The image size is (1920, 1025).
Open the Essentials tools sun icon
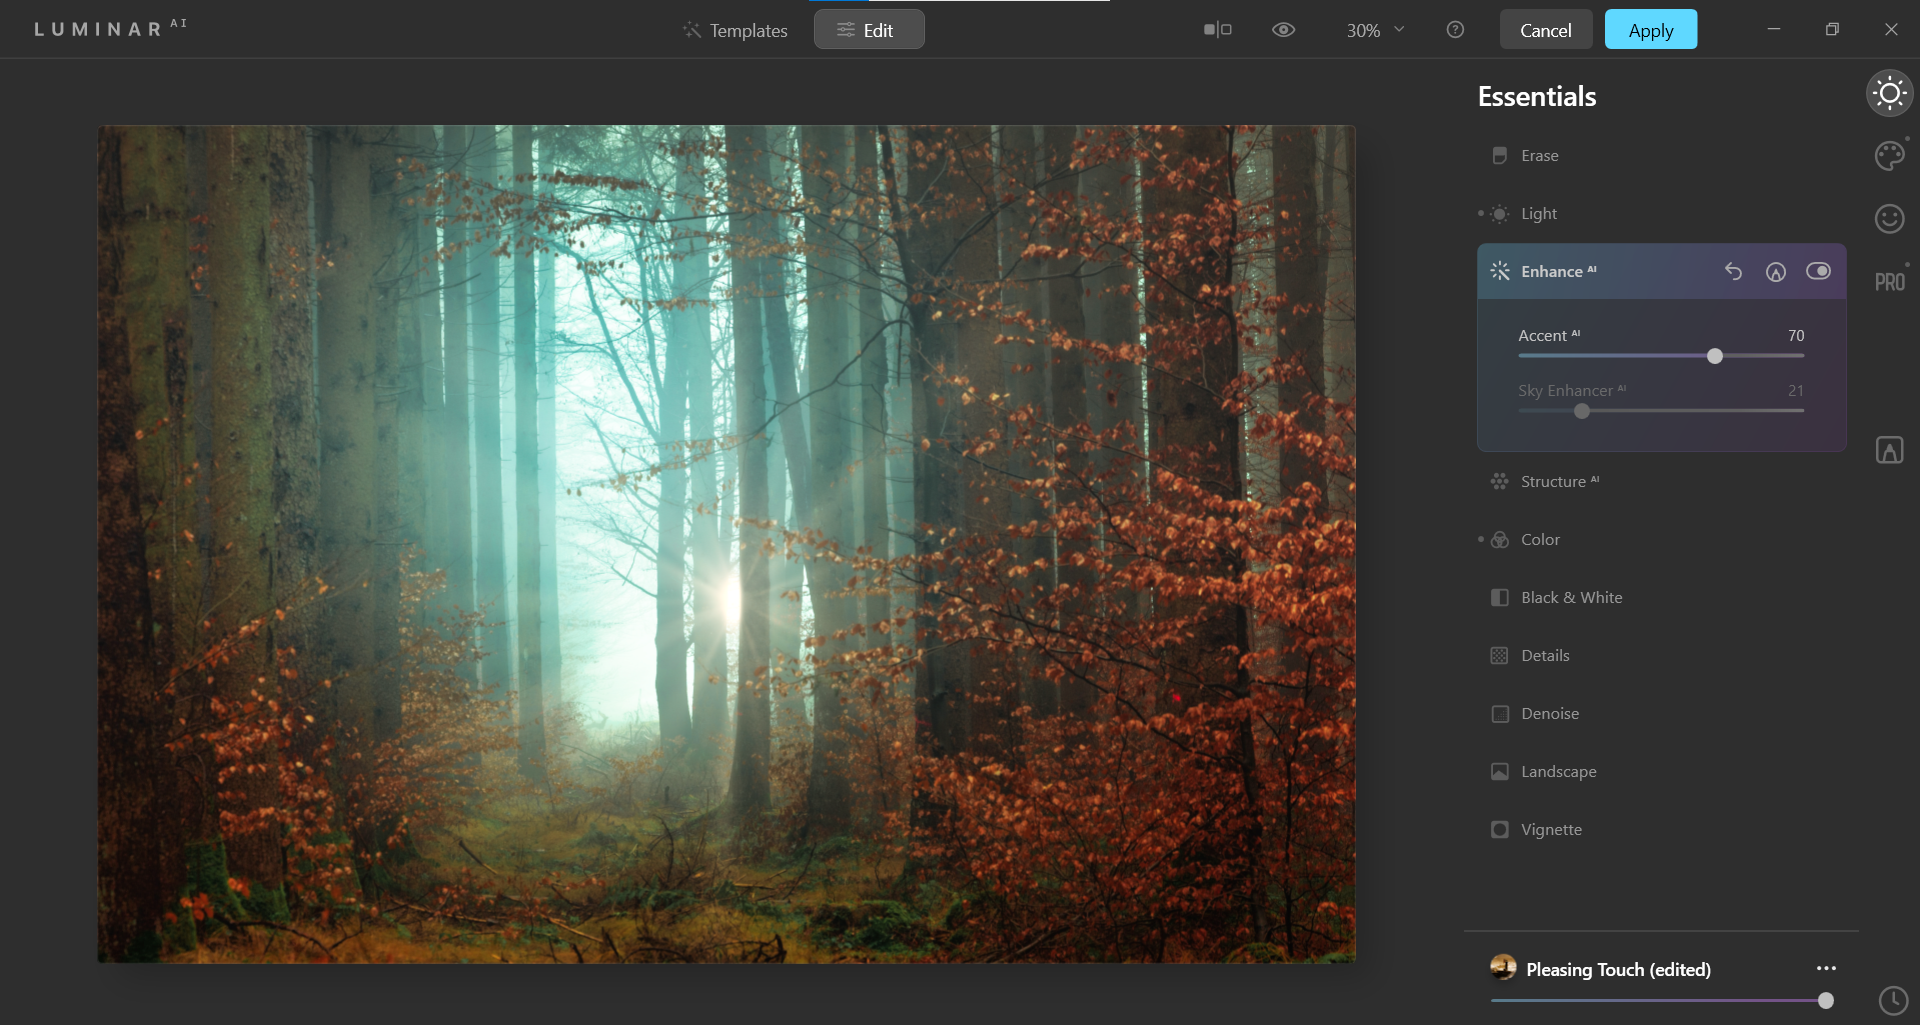click(1889, 94)
